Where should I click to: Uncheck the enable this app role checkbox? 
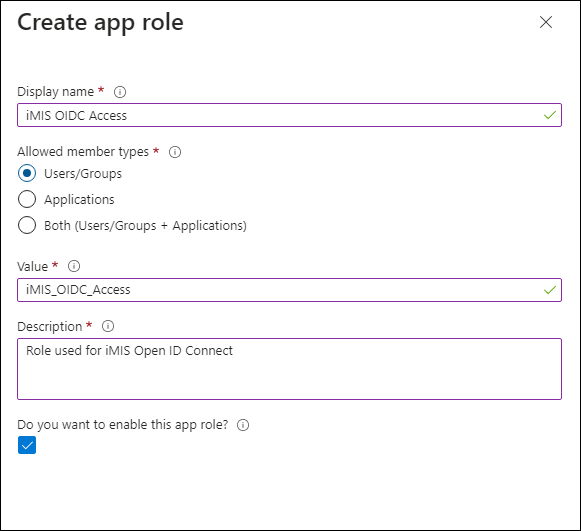pos(27,445)
